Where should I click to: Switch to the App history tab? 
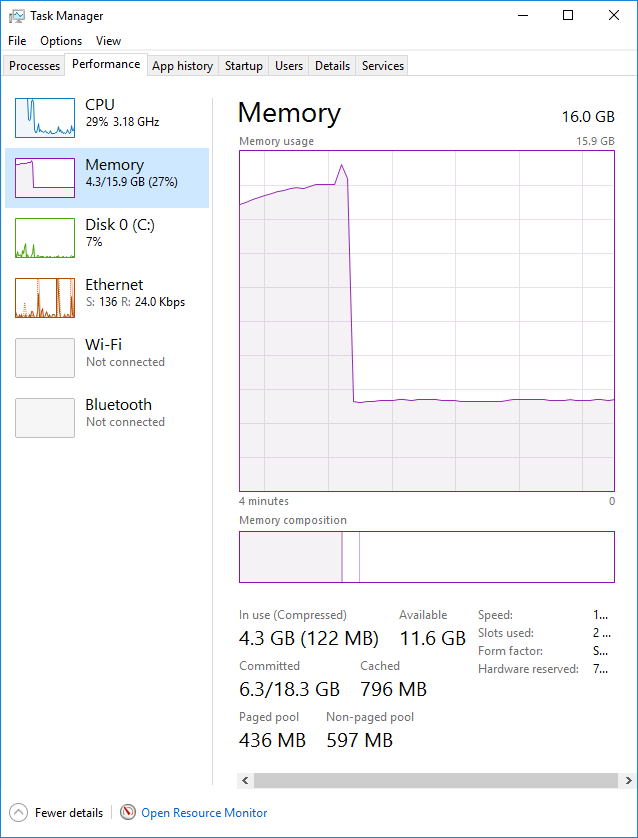(182, 66)
